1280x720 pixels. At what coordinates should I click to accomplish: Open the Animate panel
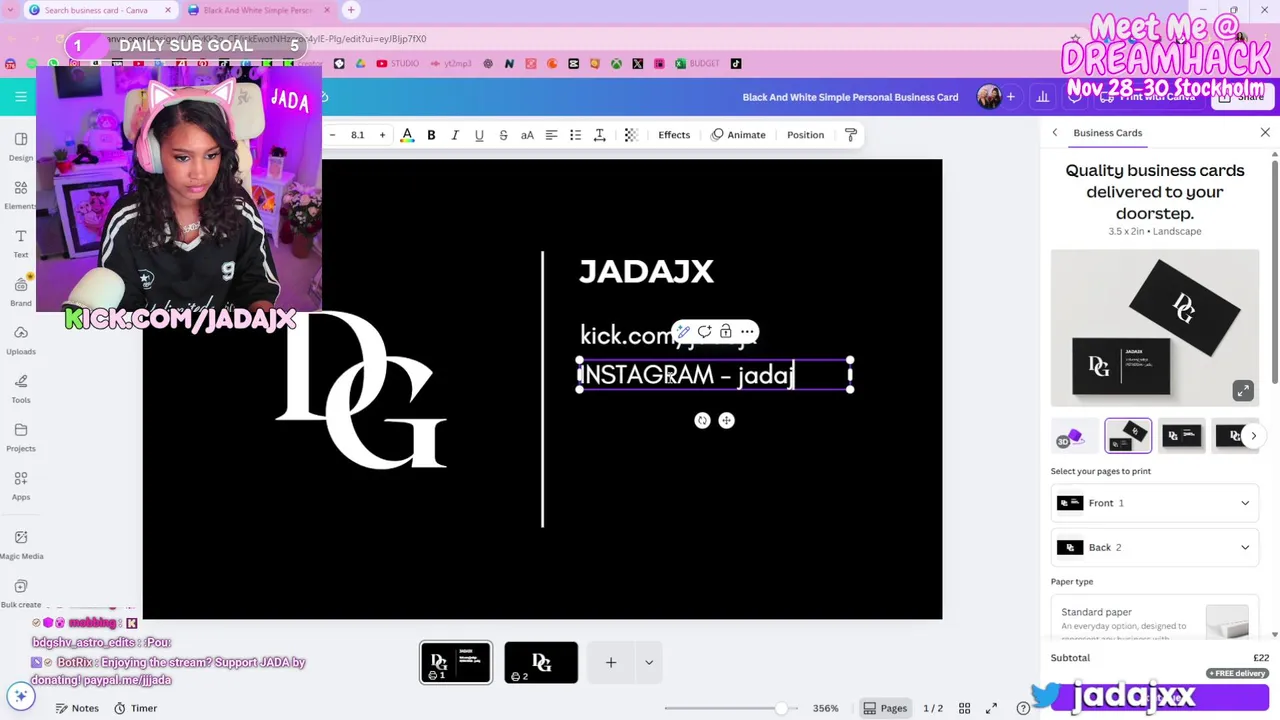pyautogui.click(x=738, y=135)
